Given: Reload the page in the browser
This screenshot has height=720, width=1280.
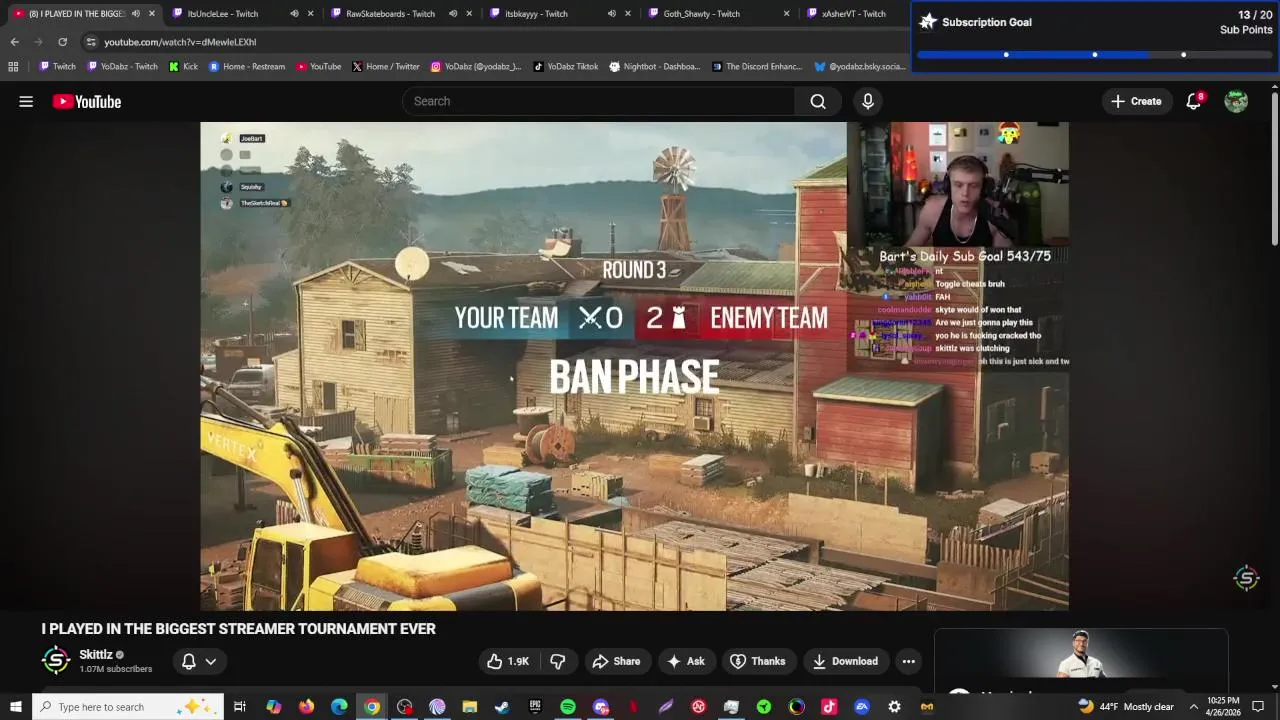Looking at the screenshot, I should point(62,42).
